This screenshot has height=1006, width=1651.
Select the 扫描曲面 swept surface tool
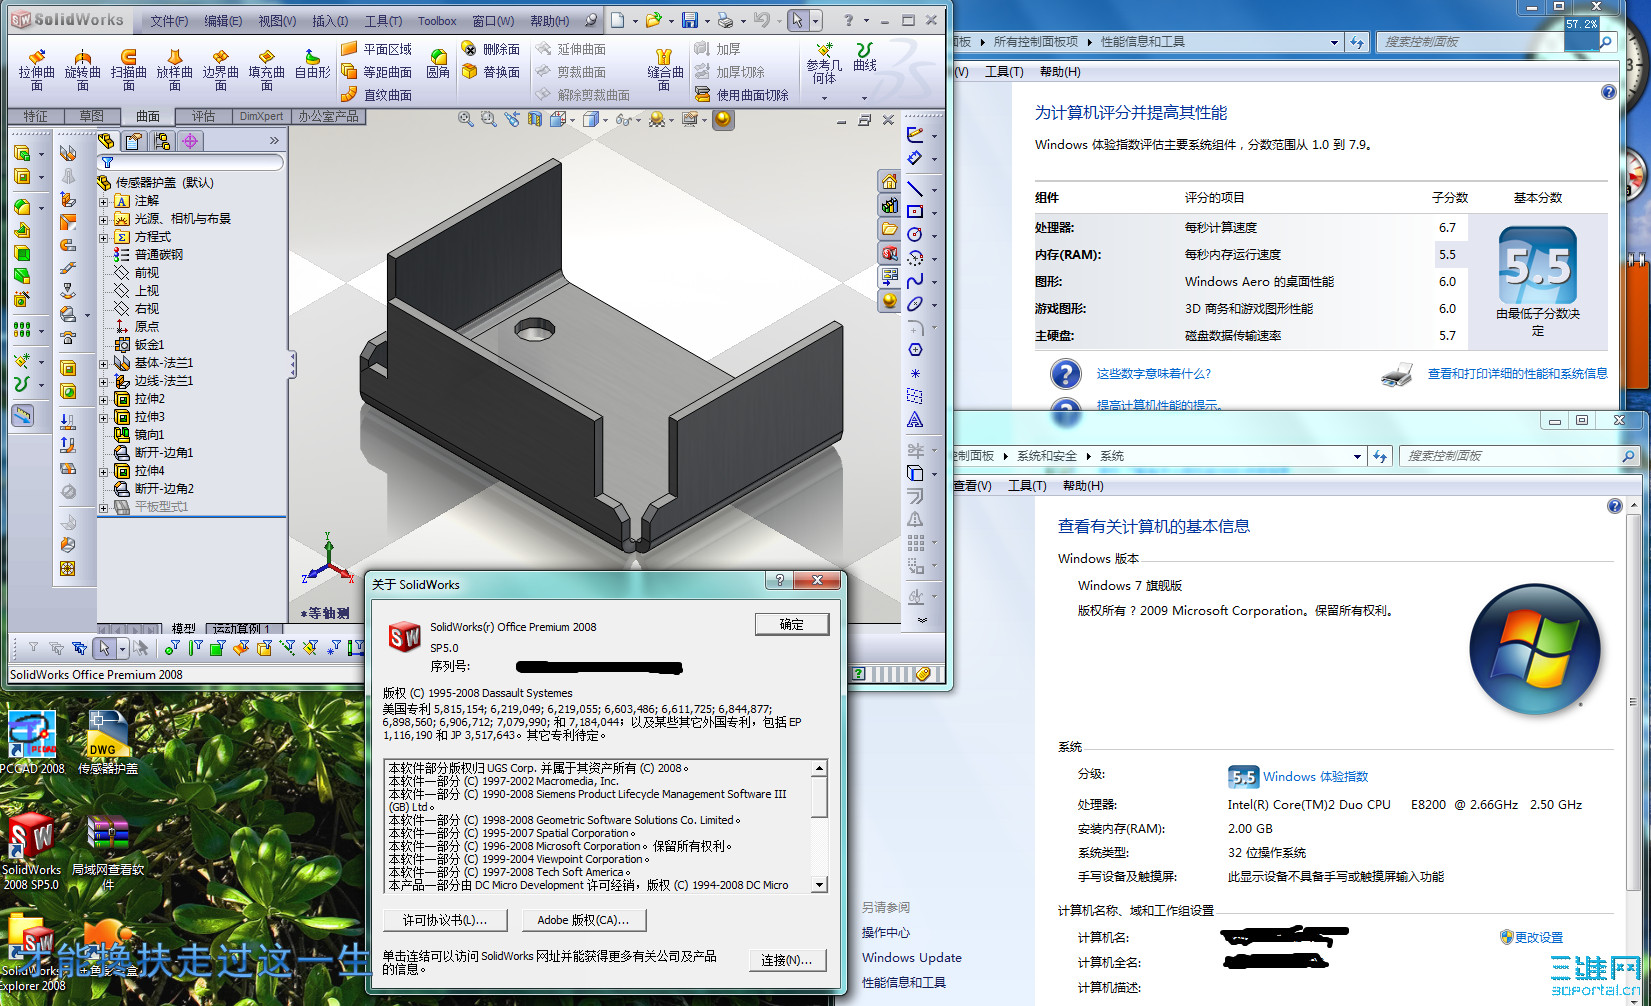pyautogui.click(x=128, y=68)
